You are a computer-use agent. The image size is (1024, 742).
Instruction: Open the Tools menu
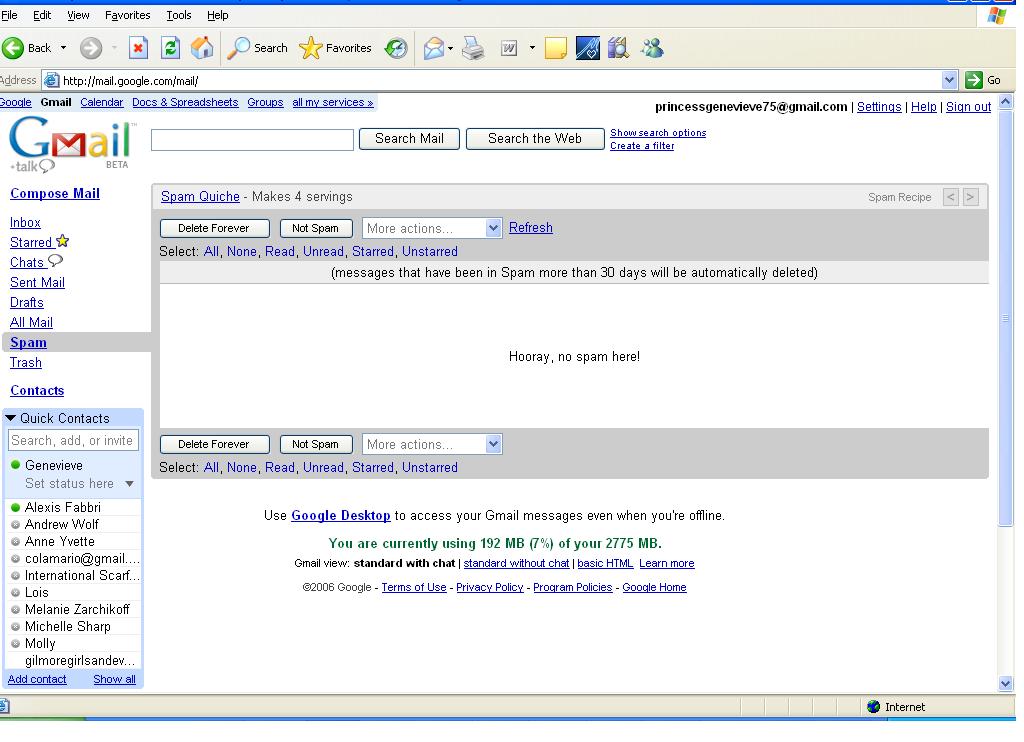178,15
